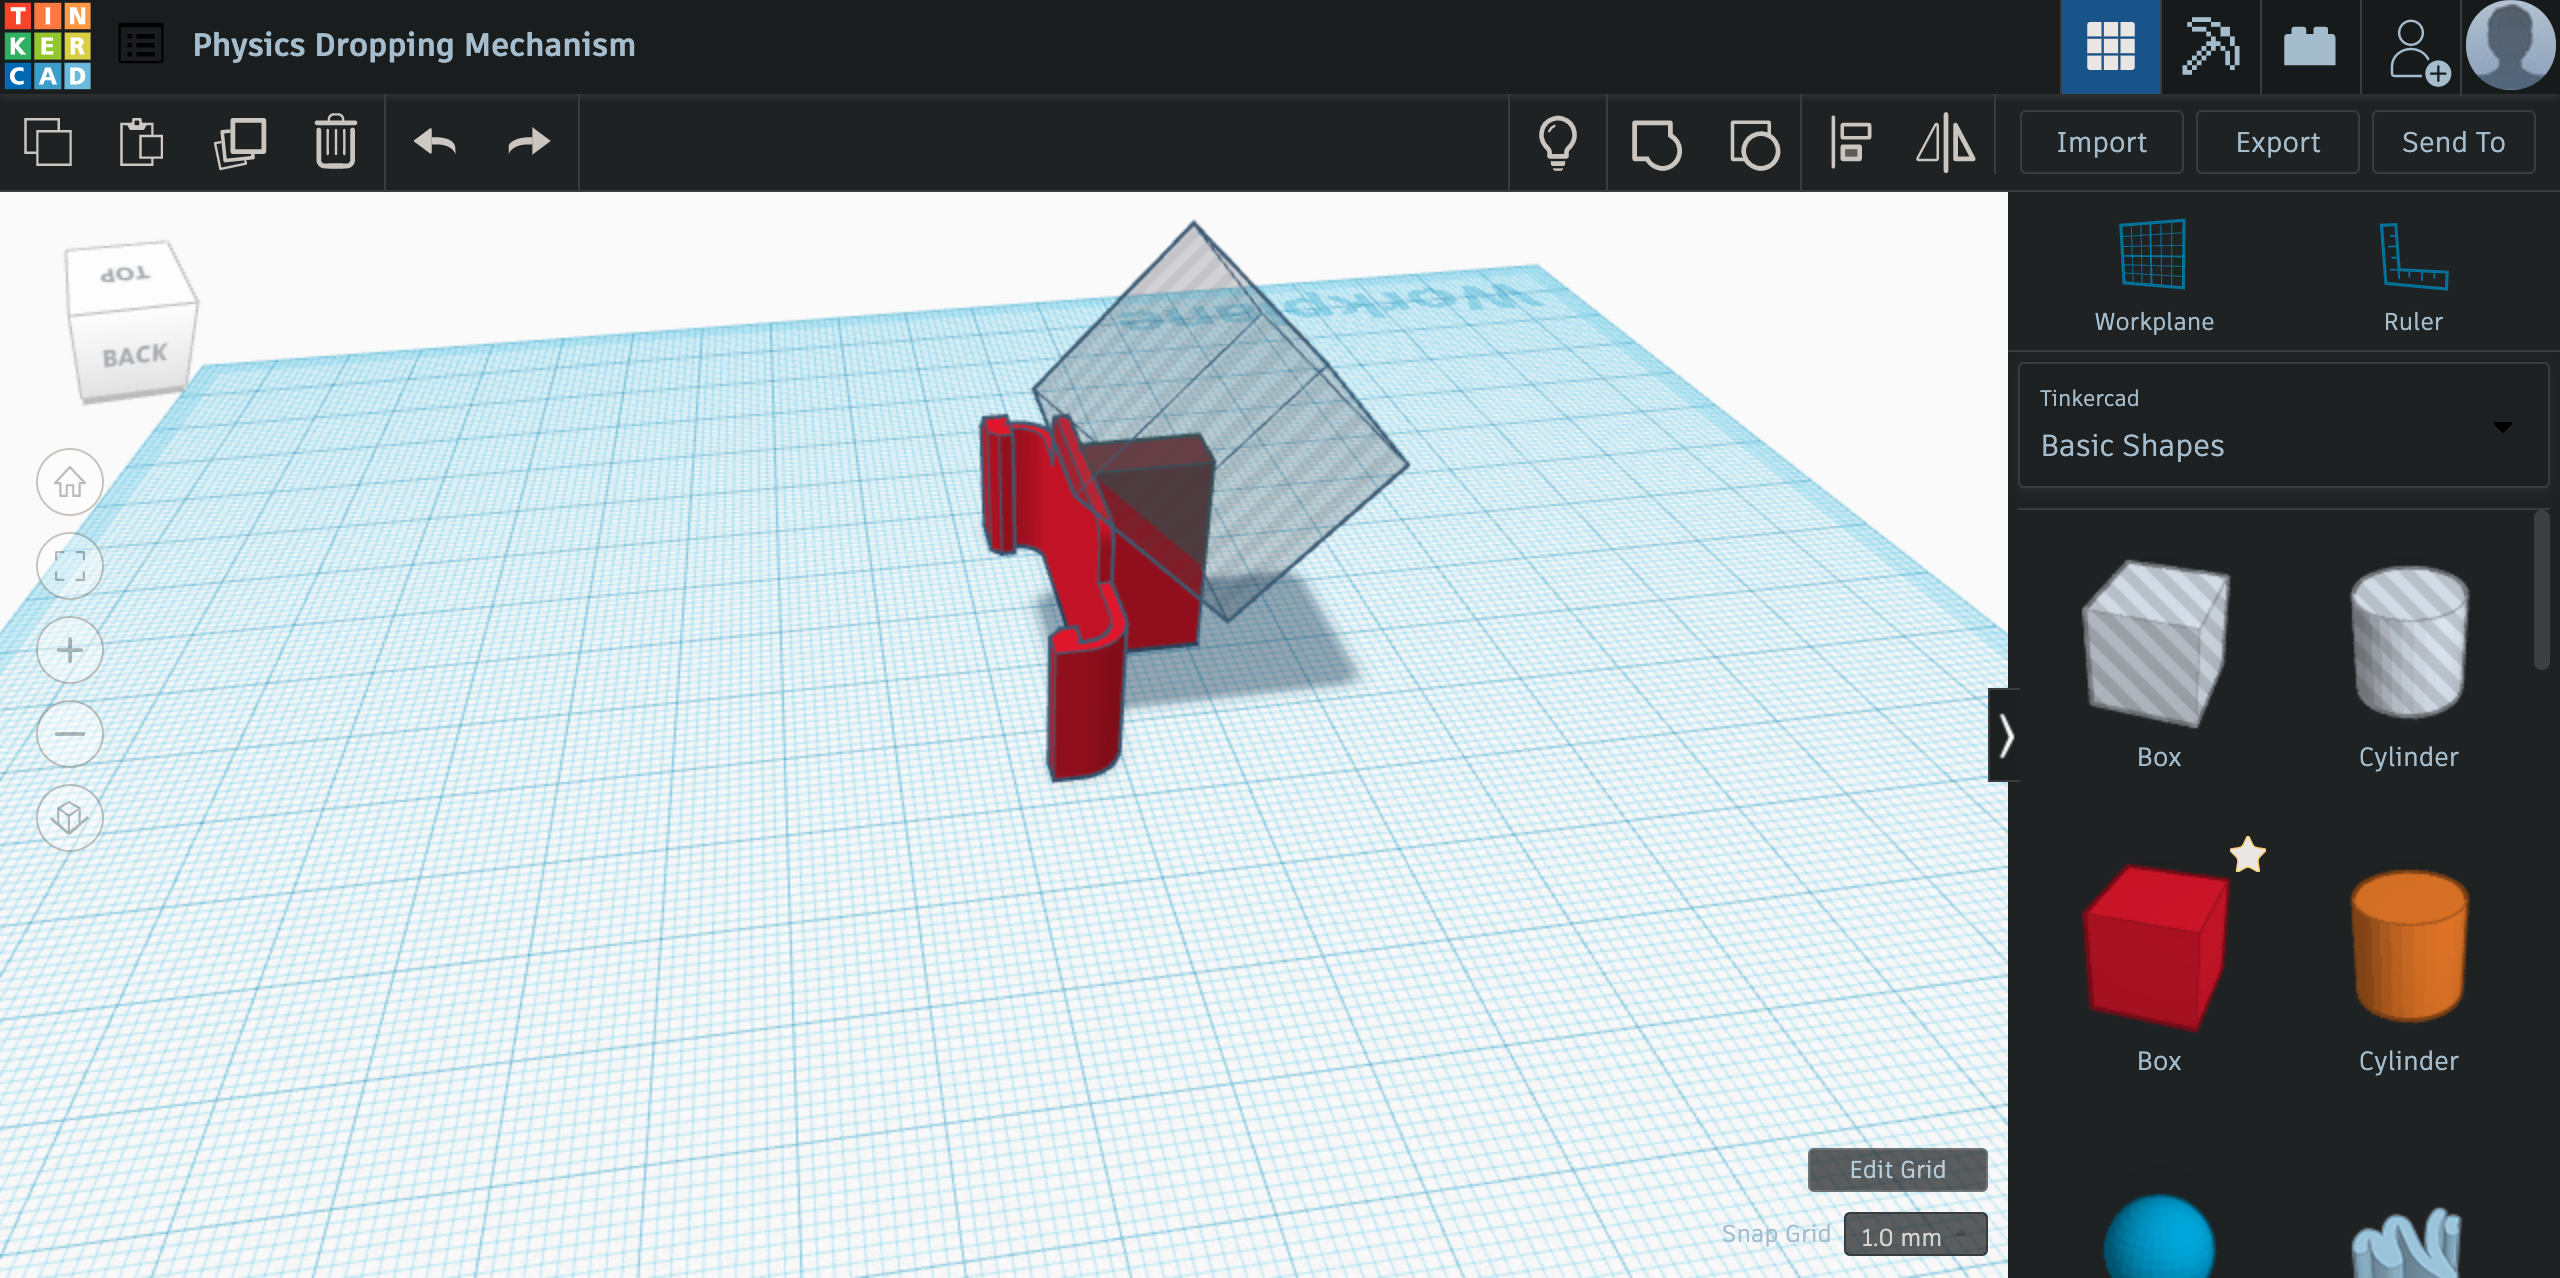Click the shapes panel scrollbar

[2542, 590]
